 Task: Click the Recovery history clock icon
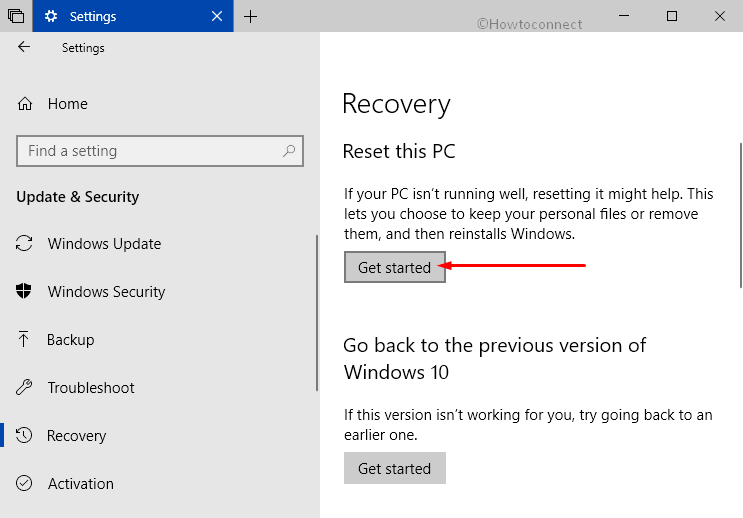pyautogui.click(x=24, y=435)
